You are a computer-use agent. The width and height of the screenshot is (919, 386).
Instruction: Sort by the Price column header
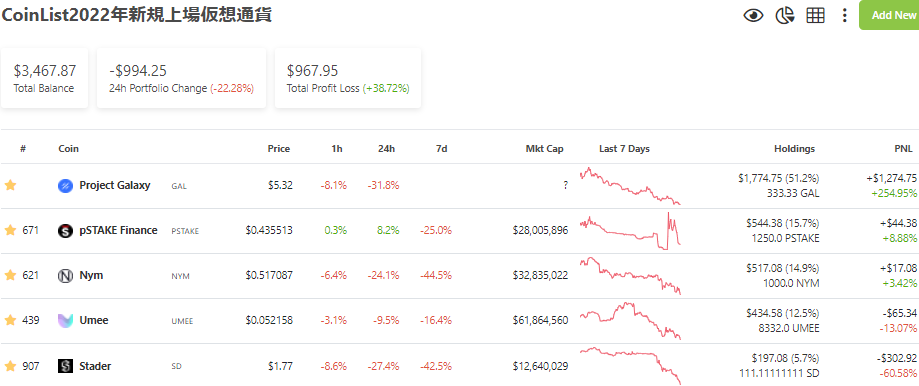tap(278, 149)
